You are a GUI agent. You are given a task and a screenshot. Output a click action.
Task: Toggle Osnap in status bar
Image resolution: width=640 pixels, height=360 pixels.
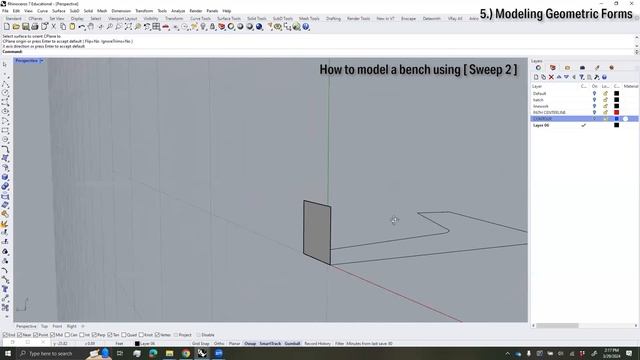coord(250,344)
